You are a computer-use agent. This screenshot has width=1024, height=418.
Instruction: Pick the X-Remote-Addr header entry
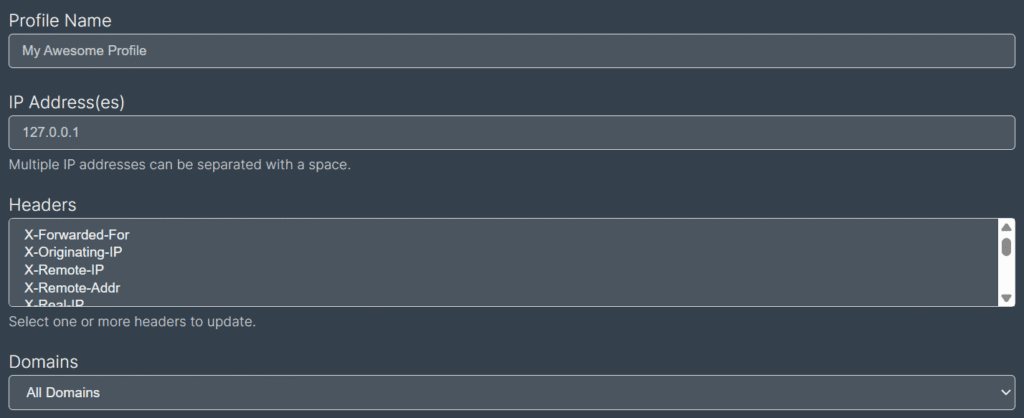click(x=72, y=288)
